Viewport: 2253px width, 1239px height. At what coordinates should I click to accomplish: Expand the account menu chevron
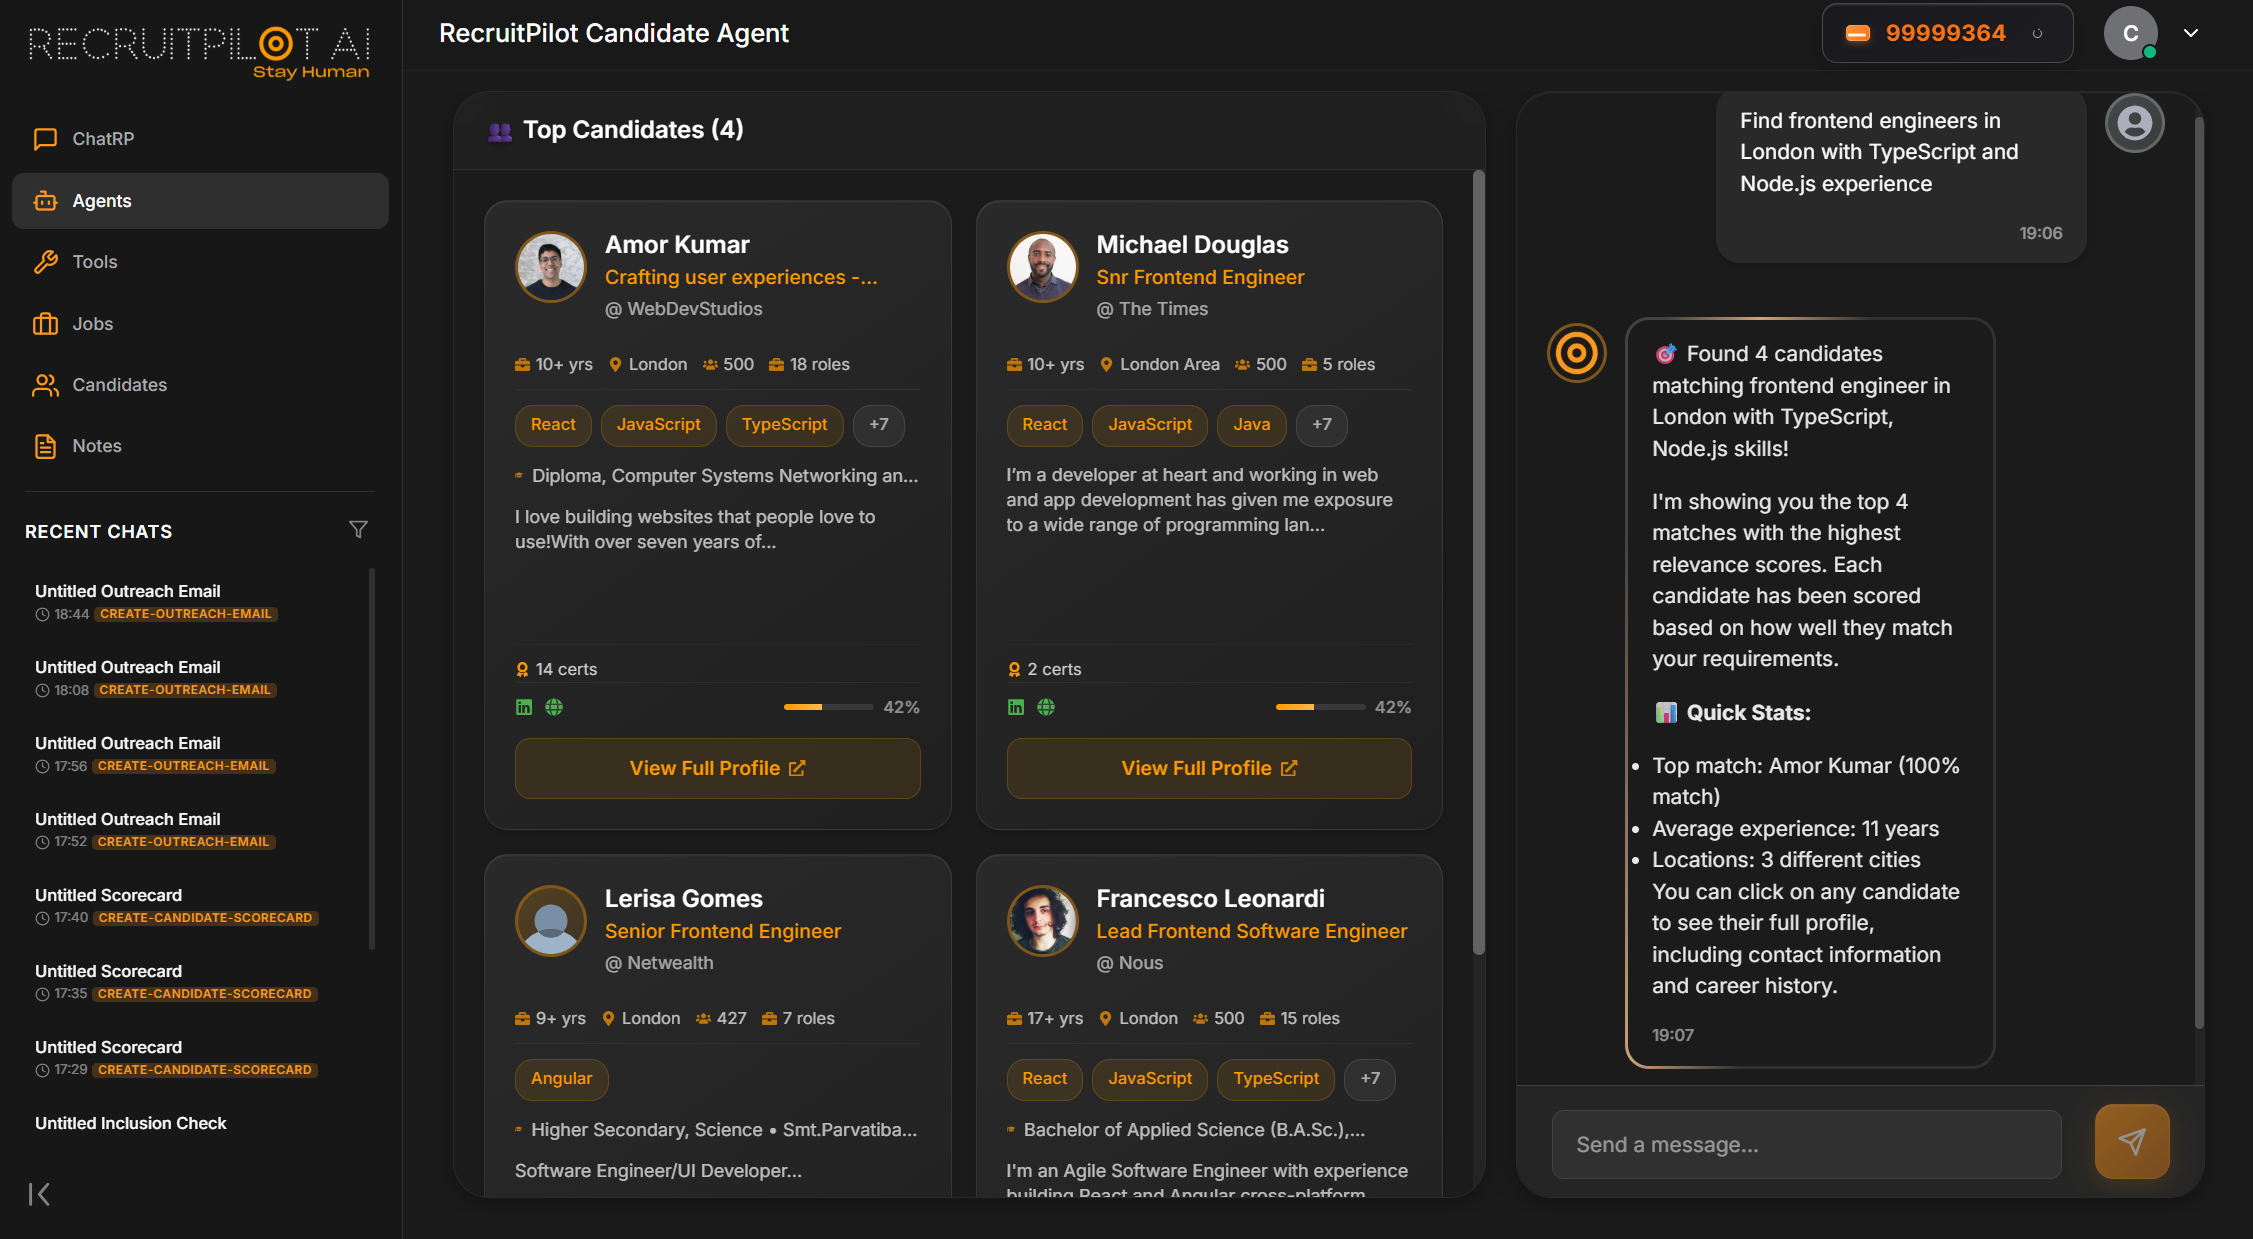click(x=2191, y=33)
